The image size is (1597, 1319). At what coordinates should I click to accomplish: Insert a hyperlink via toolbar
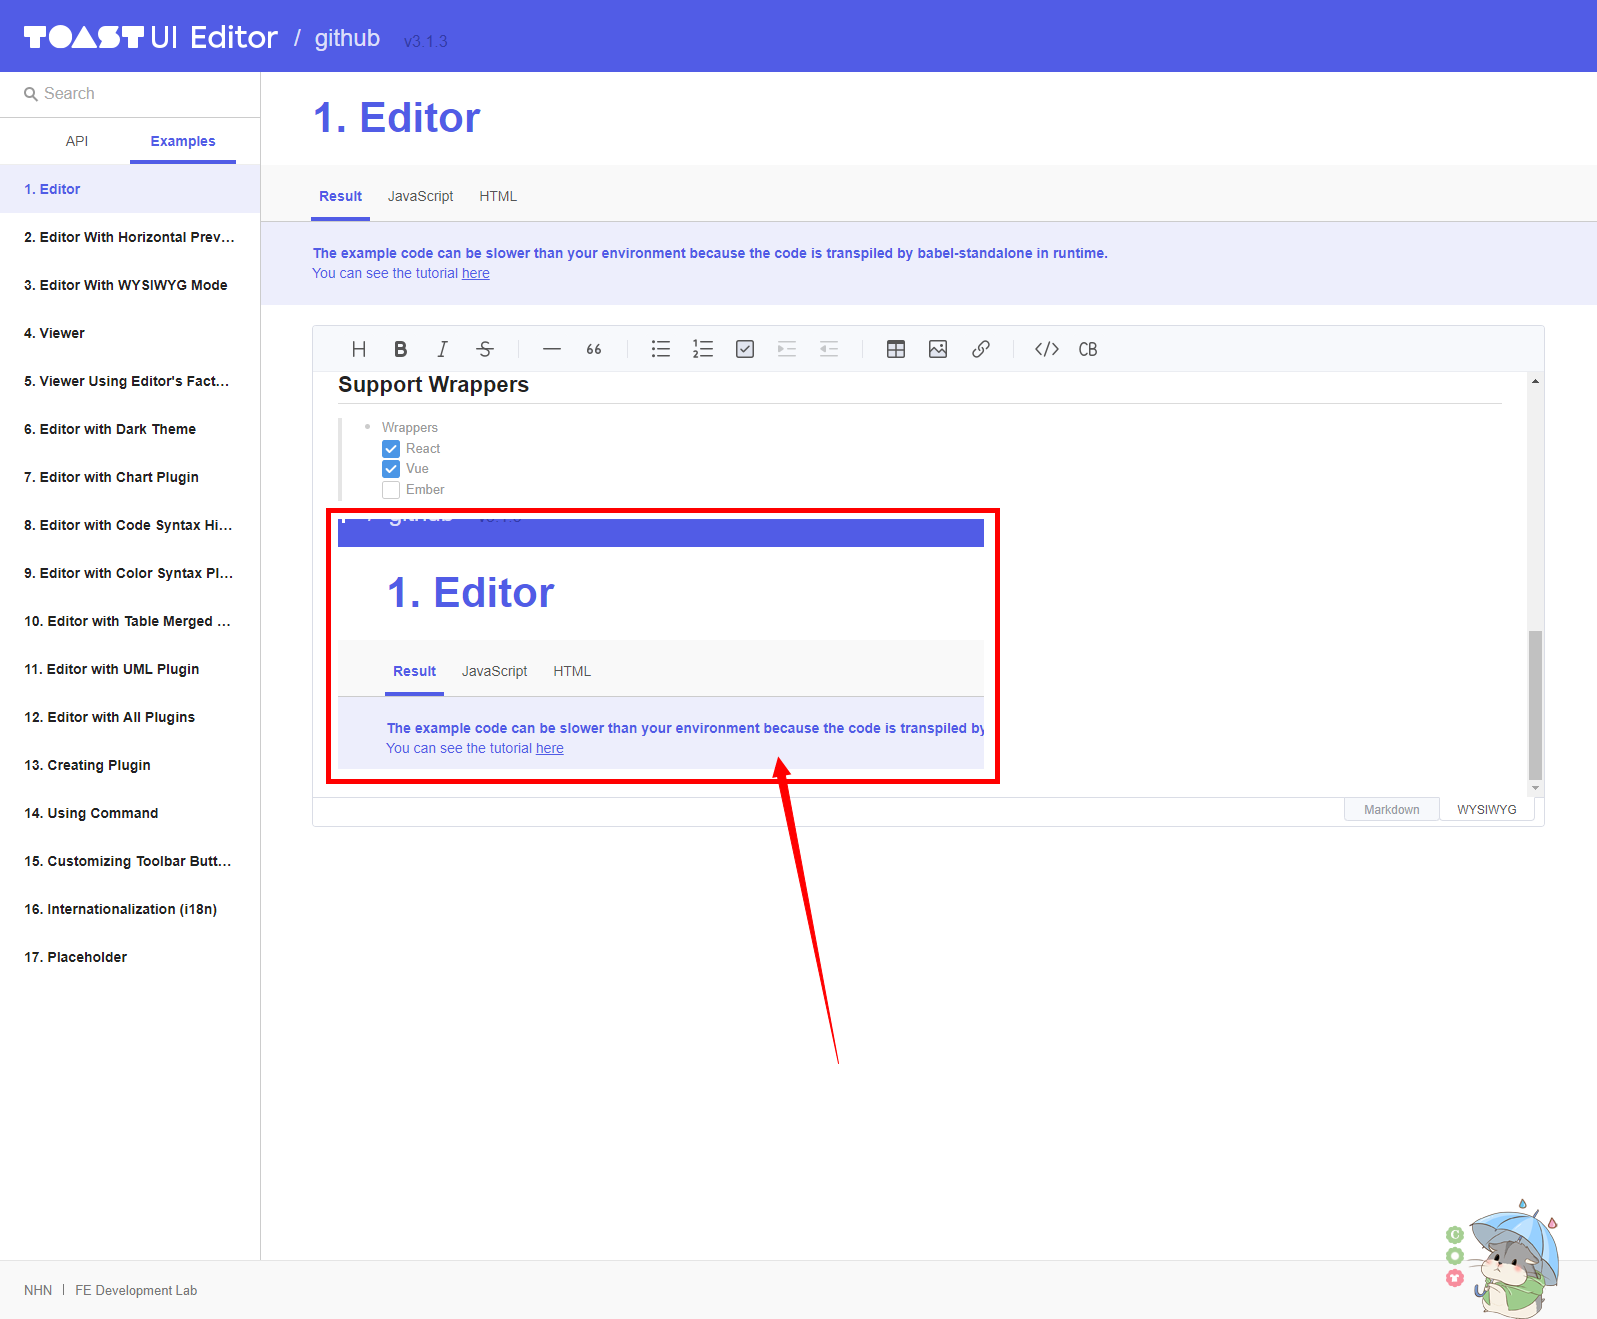coord(981,349)
